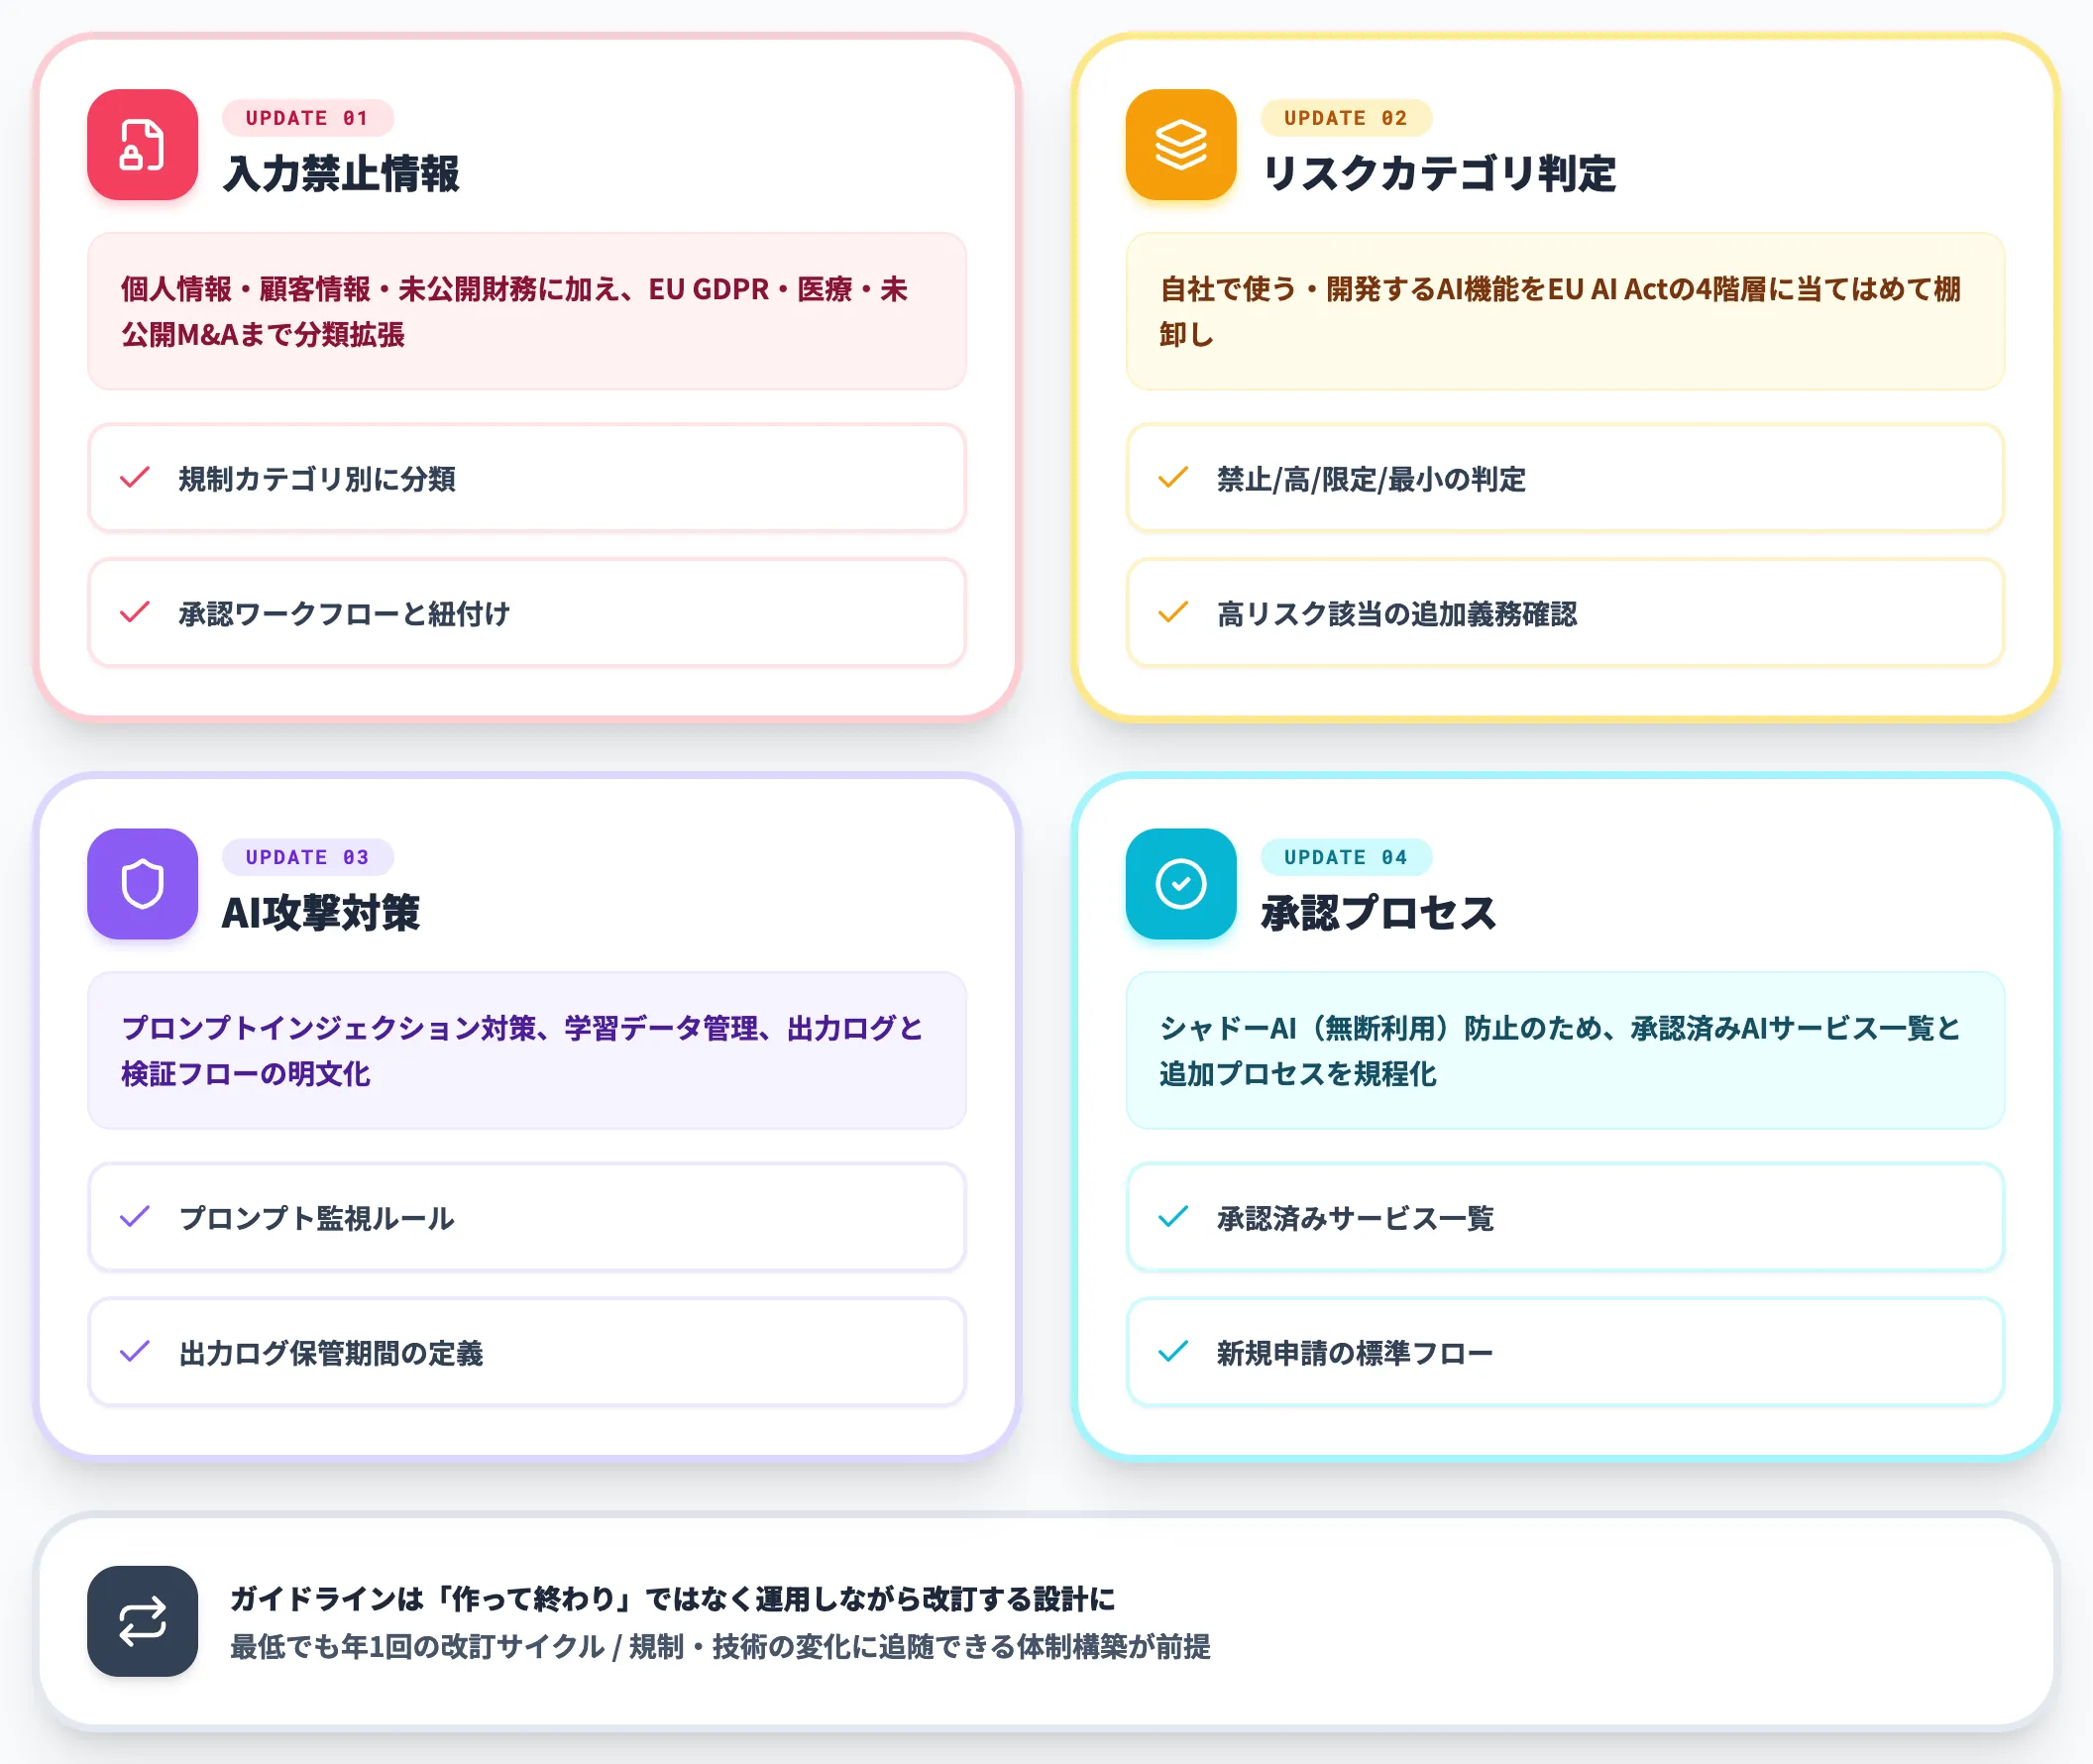Click the 入力禁止情報 heading
Viewport: 2093px width, 1764px height.
[341, 173]
